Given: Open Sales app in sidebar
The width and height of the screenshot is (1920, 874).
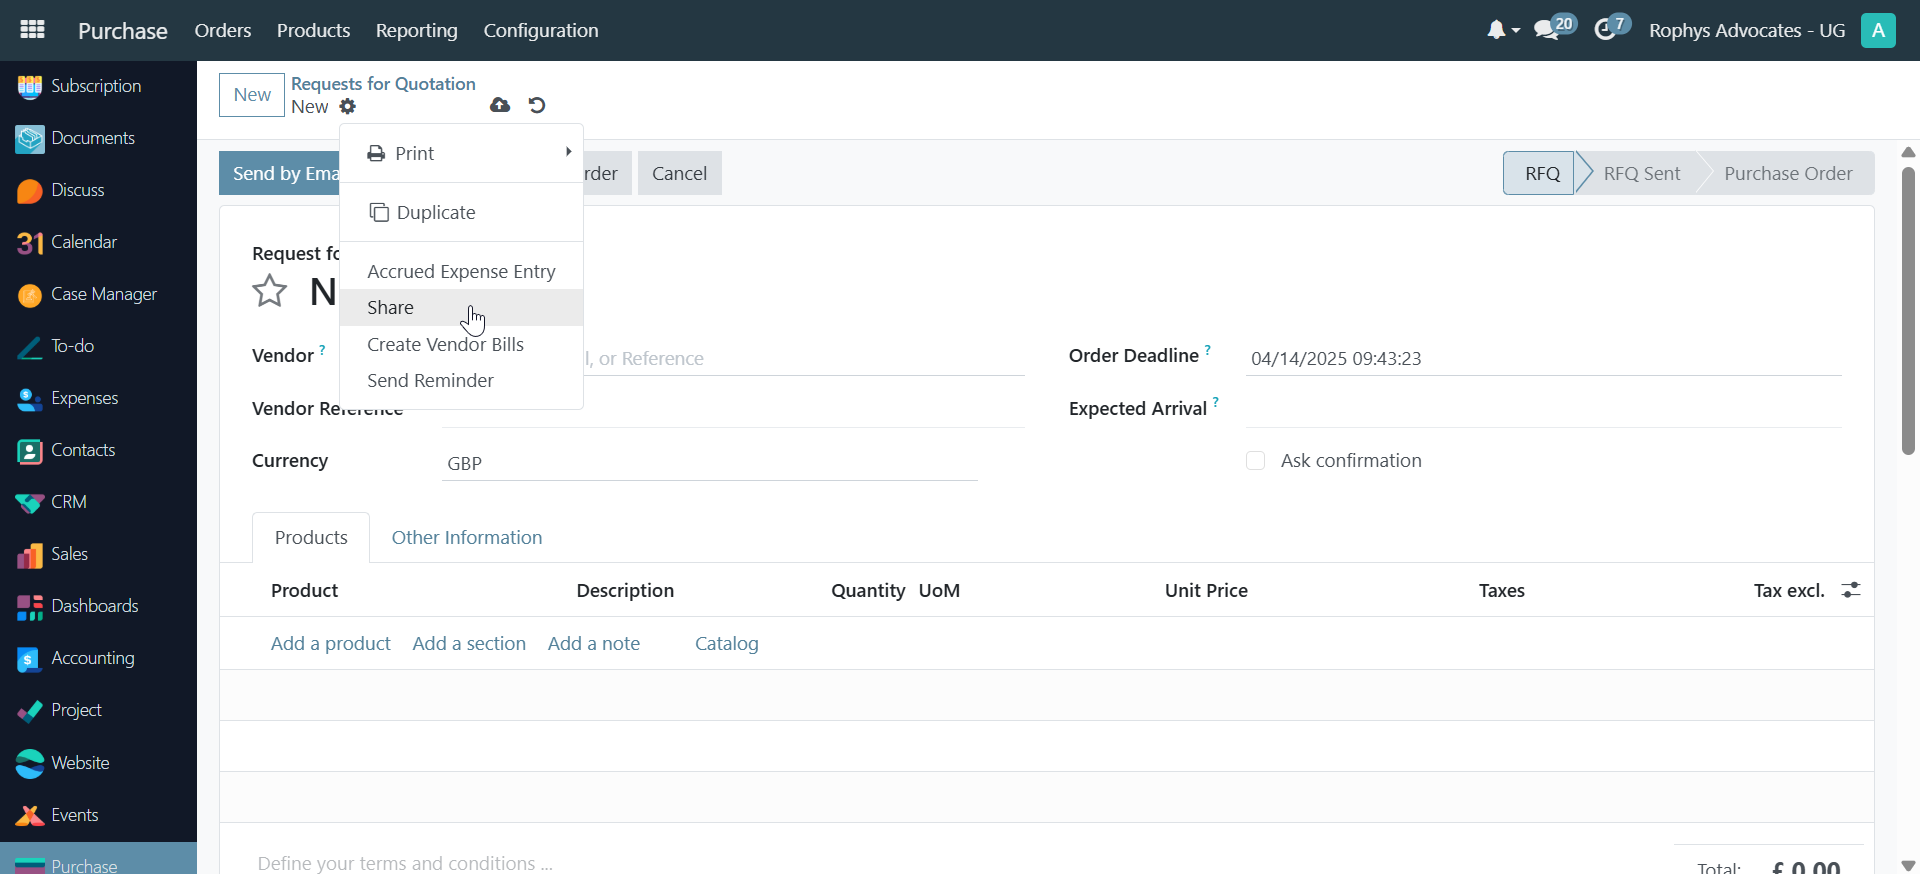Looking at the screenshot, I should (98, 554).
